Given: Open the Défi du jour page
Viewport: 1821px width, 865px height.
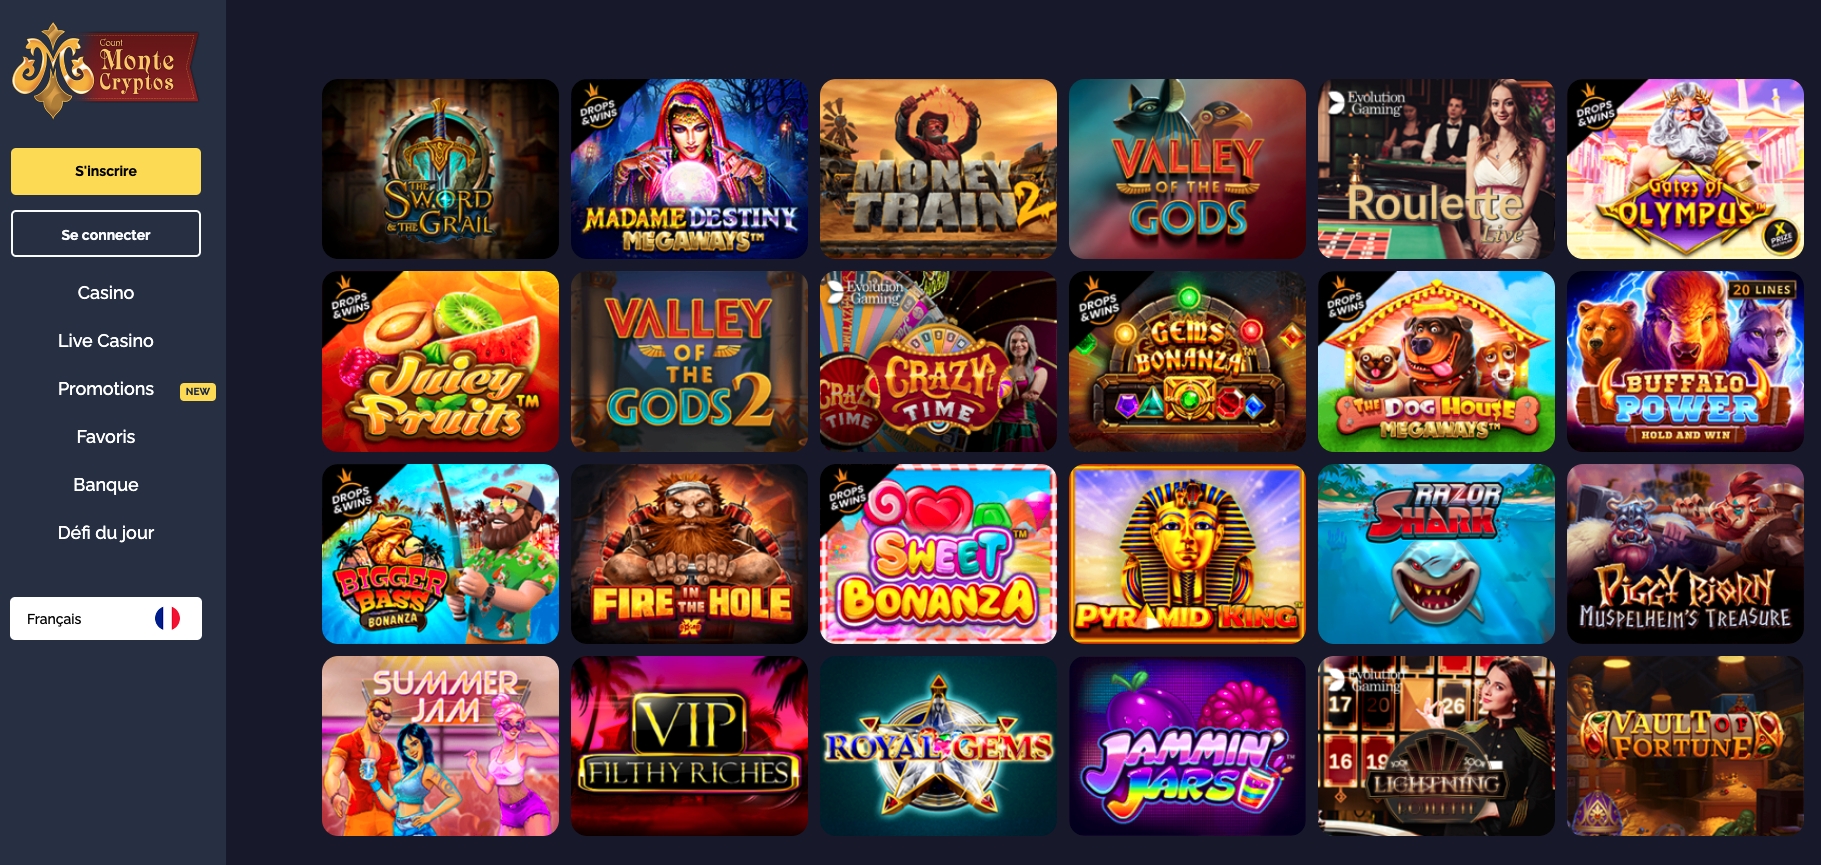Looking at the screenshot, I should 106,533.
